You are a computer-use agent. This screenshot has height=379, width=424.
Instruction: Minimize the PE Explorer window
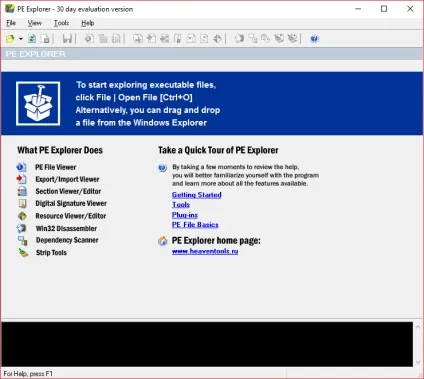(358, 9)
